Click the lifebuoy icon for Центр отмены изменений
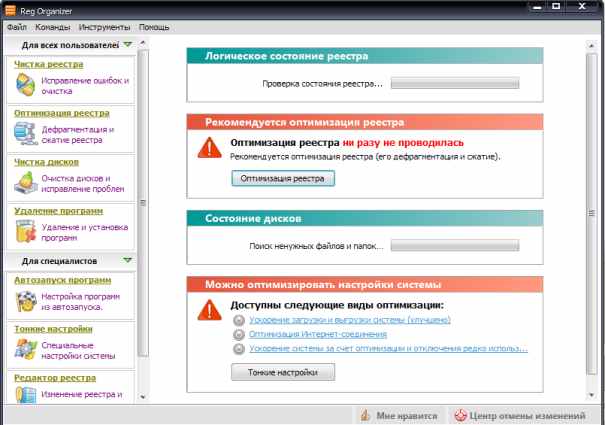This screenshot has width=605, height=425. tap(460, 415)
